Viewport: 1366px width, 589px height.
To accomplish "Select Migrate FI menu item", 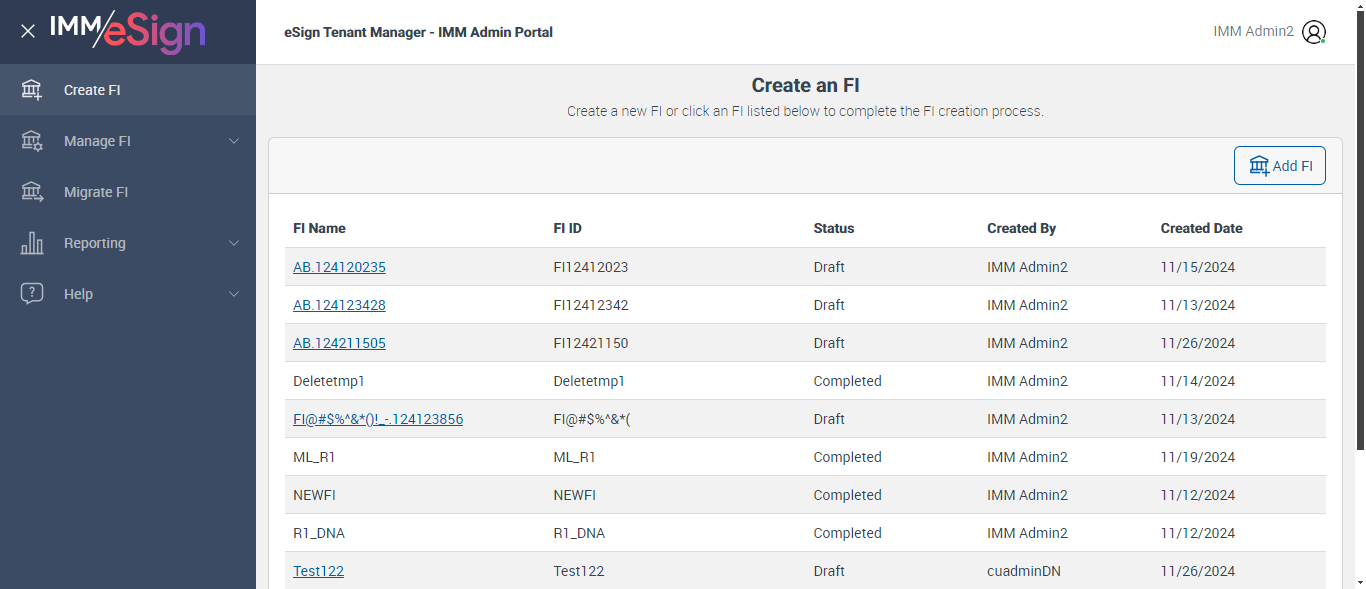I will click(96, 192).
